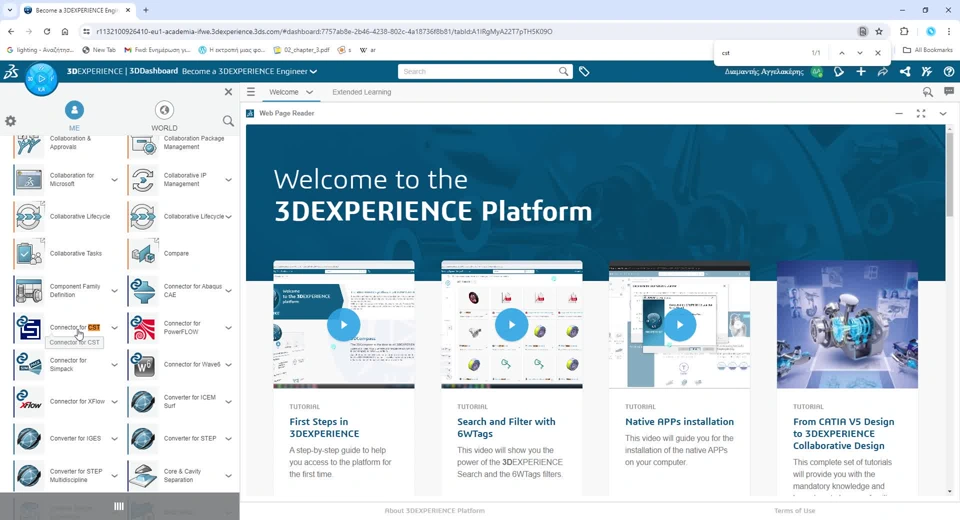Open First Steps in 3DEXPERIENCE tutorial link
The width and height of the screenshot is (960, 520).
pos(324,428)
